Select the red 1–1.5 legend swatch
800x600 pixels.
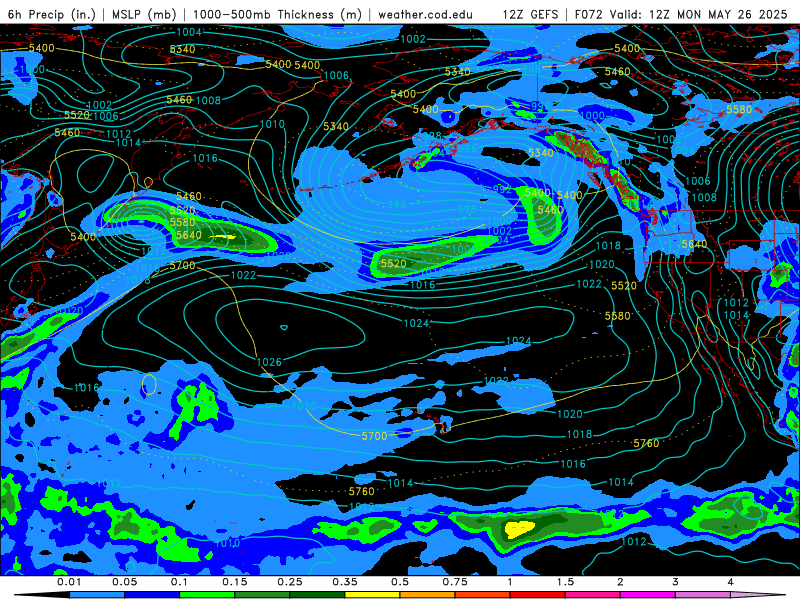538,595
